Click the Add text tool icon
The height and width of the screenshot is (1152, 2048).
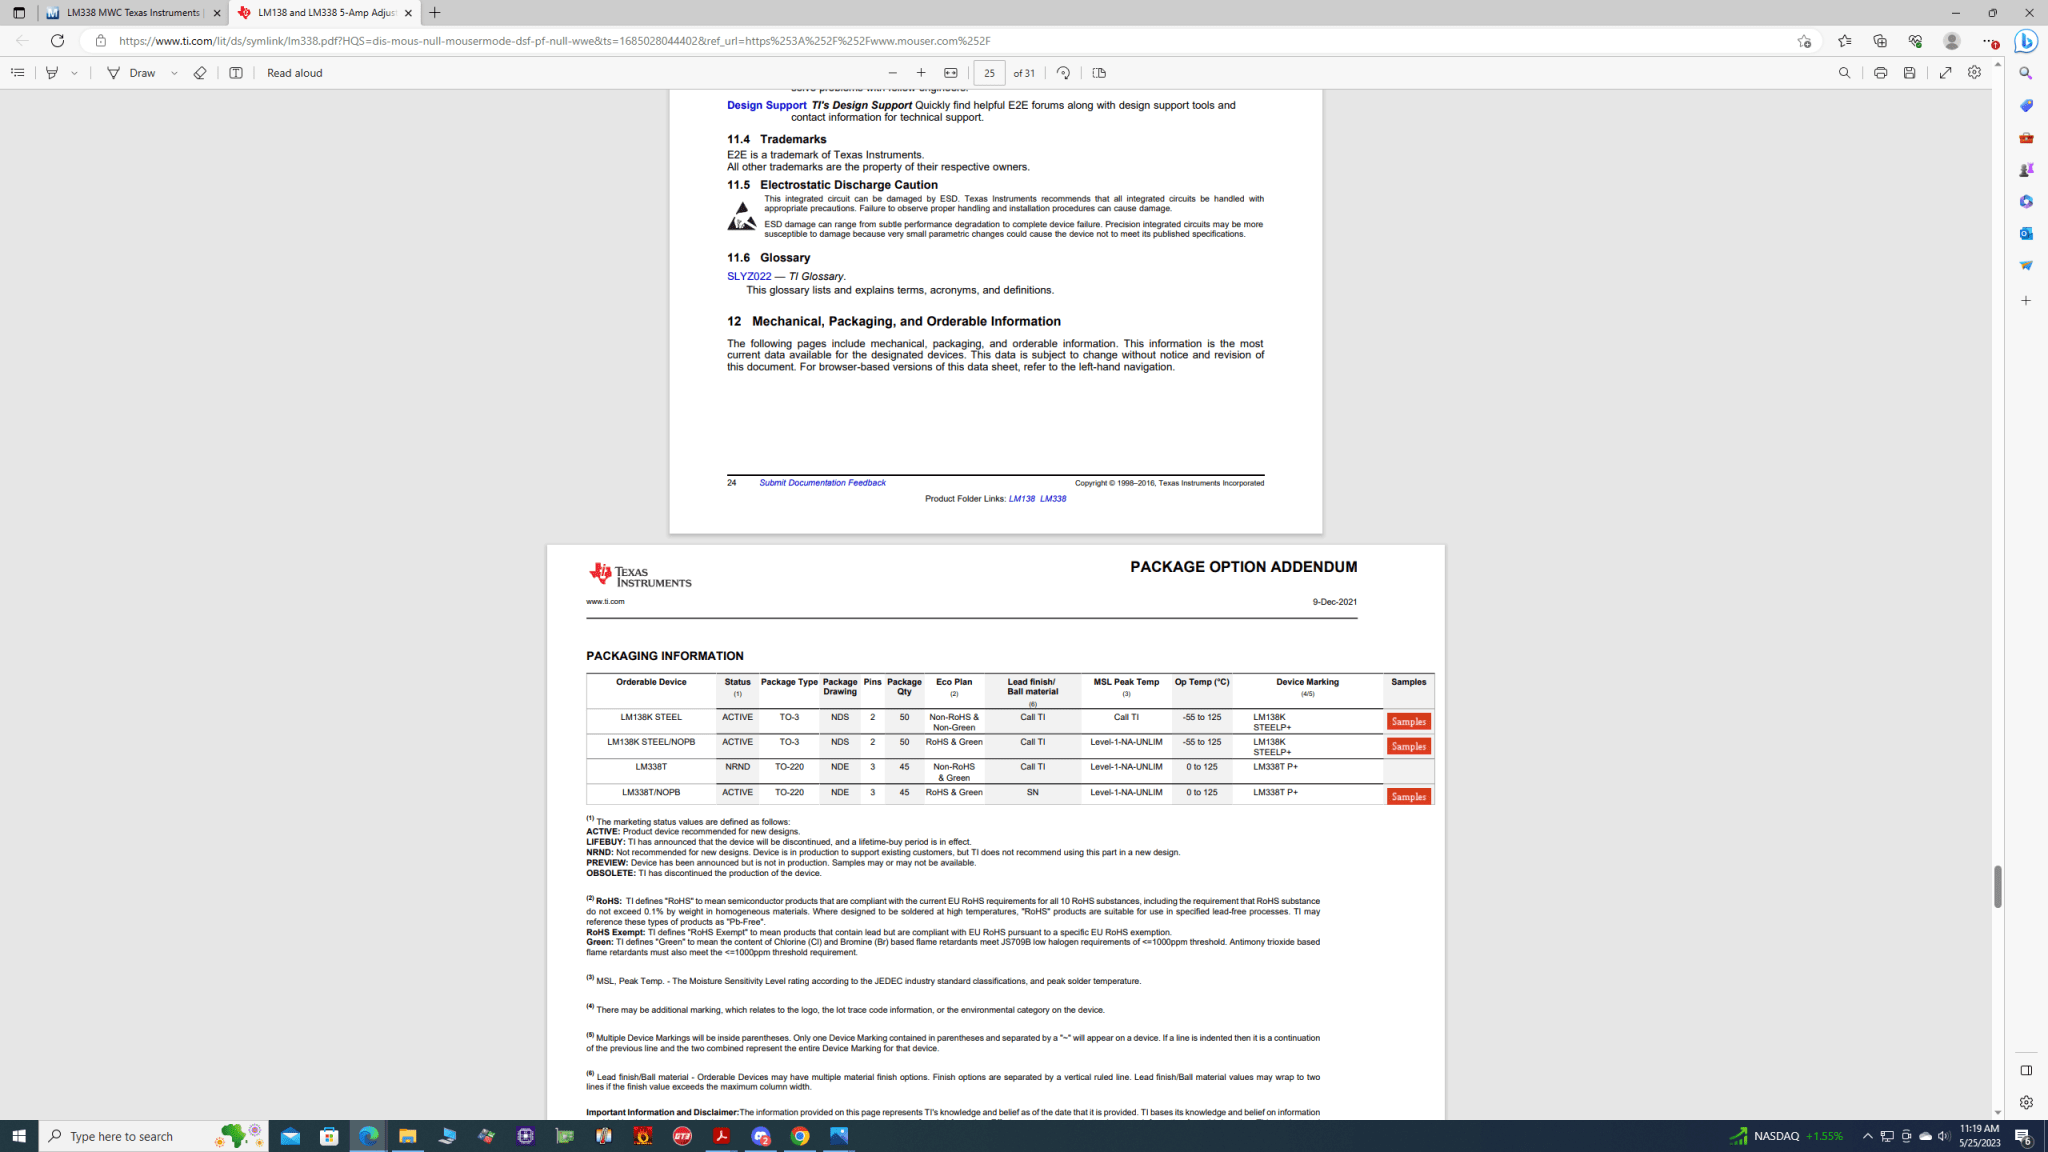[236, 73]
